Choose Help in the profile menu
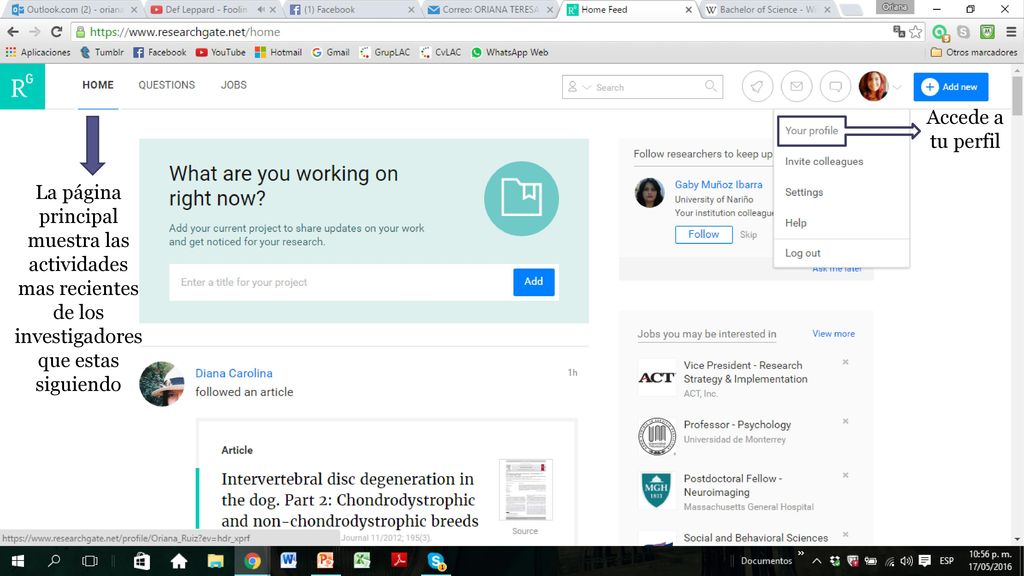 [x=795, y=223]
